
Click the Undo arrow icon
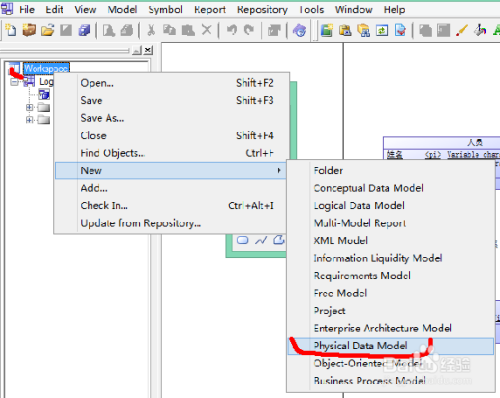231,30
